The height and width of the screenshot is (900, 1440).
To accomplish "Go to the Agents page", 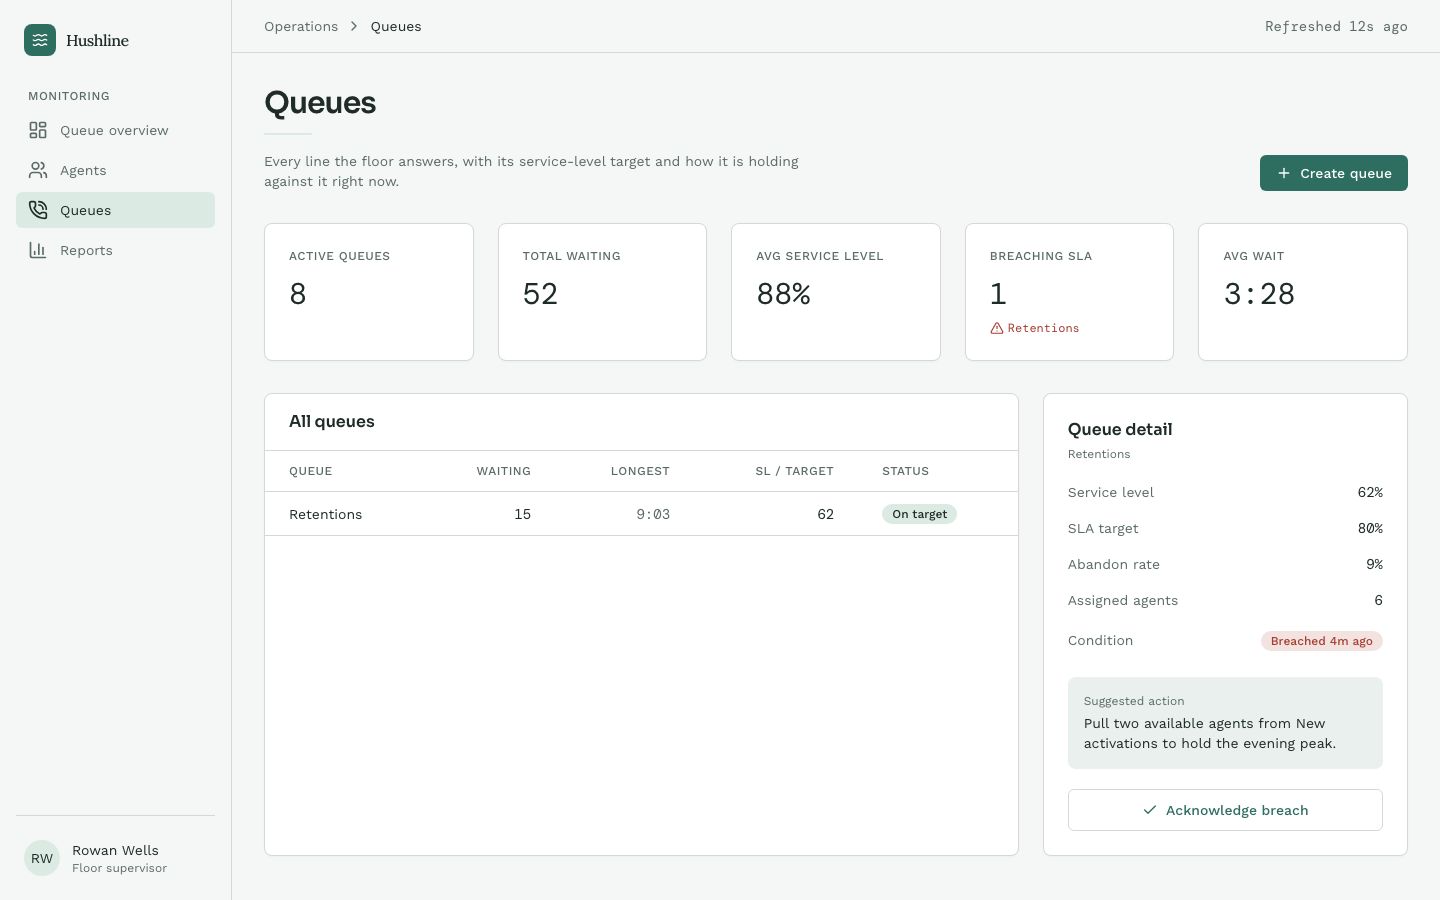I will (115, 170).
